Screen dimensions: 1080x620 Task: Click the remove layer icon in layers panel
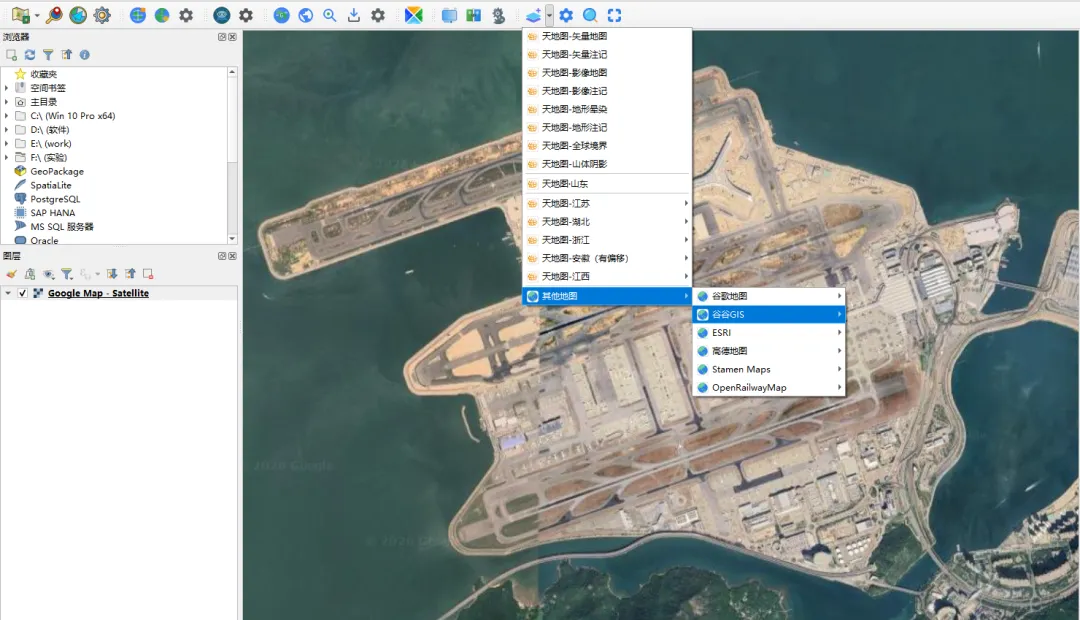tap(148, 273)
